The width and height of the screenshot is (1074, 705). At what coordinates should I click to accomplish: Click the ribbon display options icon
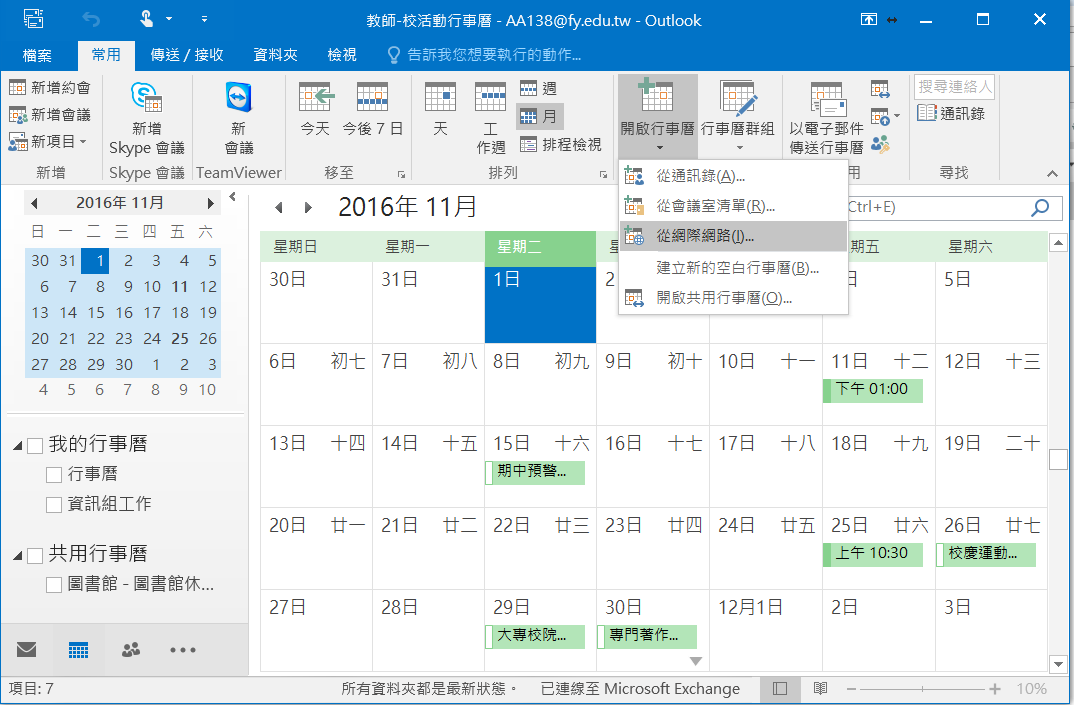pos(869,19)
